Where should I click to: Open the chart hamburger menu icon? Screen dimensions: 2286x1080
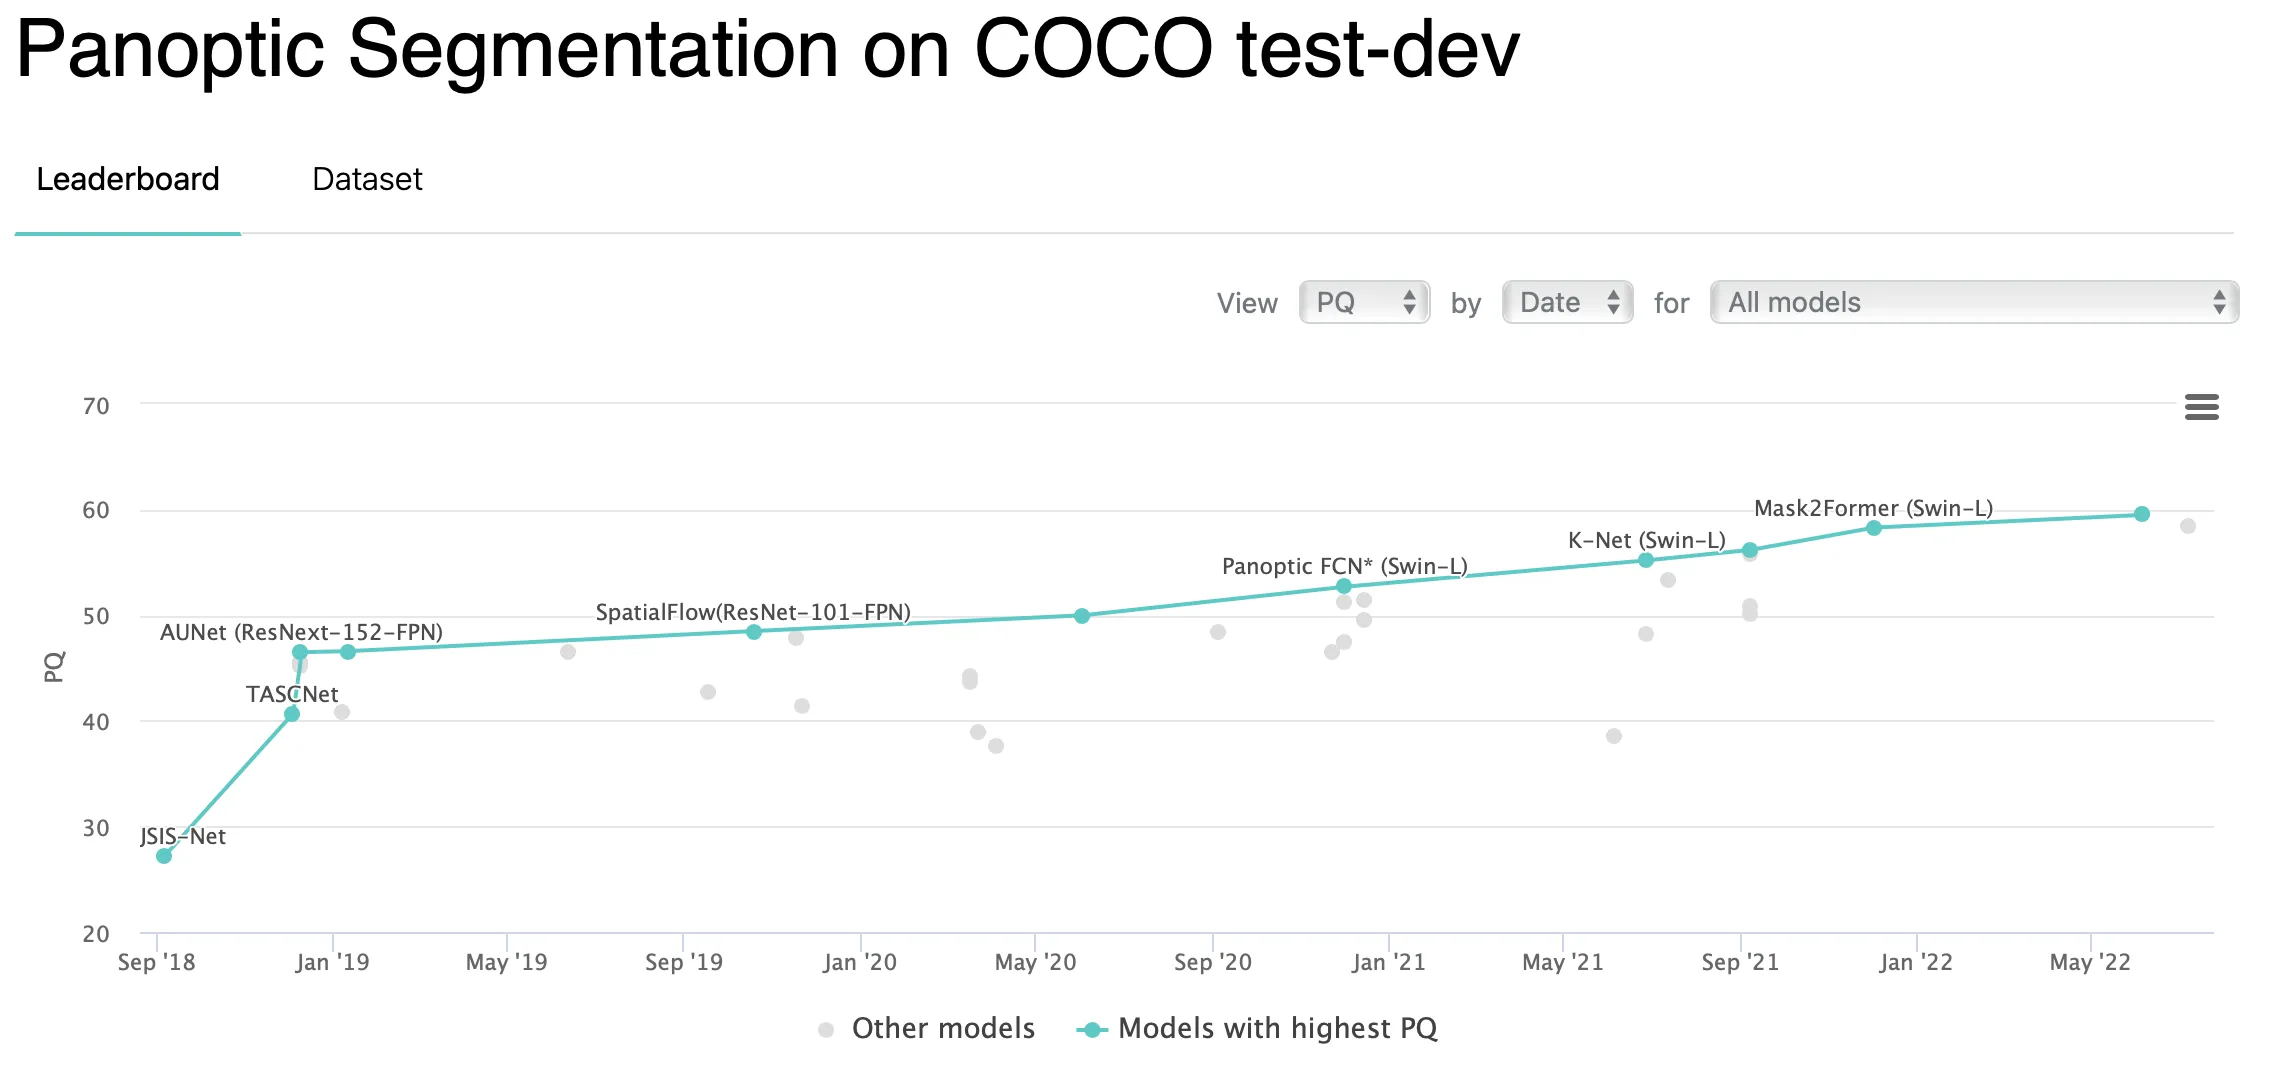point(2201,407)
